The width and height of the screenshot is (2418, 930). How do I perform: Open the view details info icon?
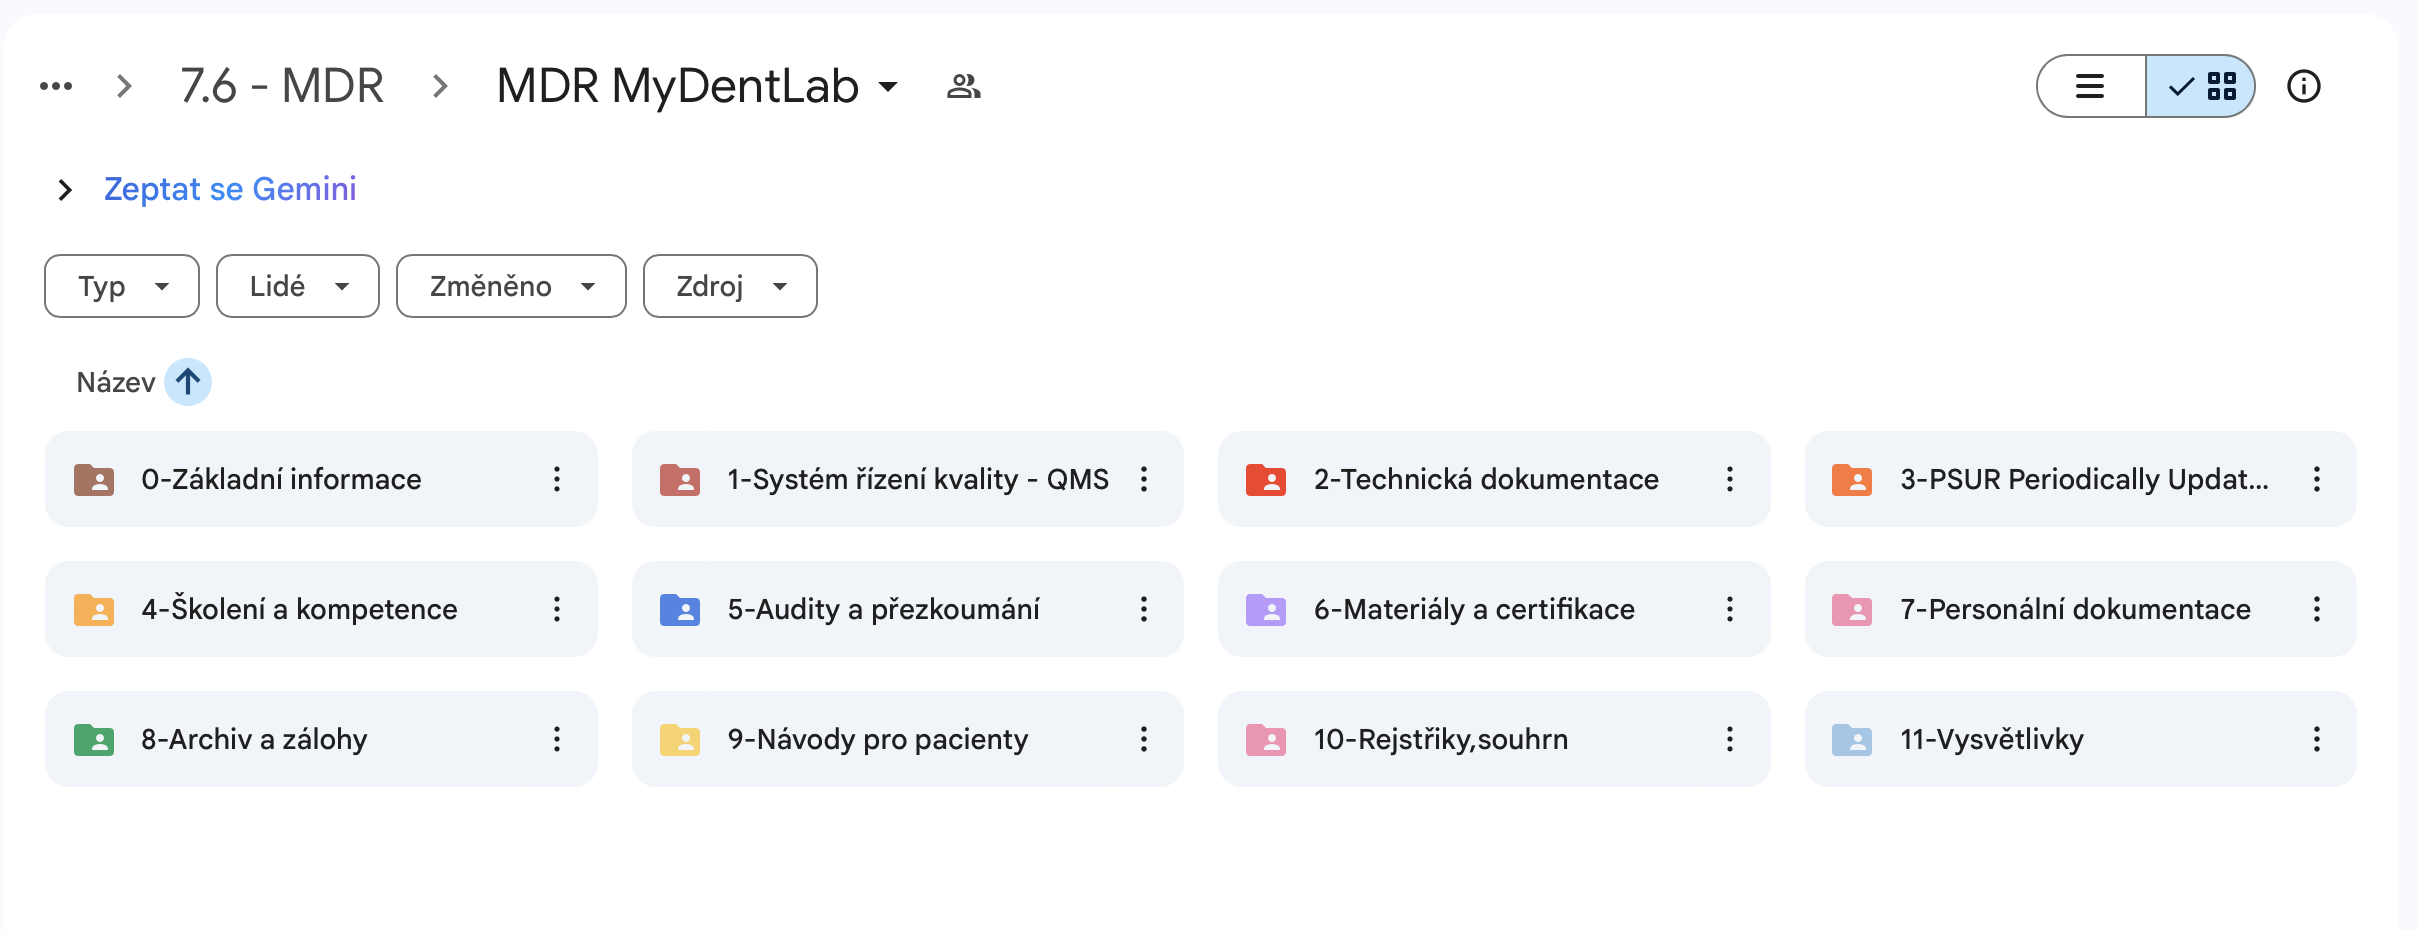(2303, 87)
